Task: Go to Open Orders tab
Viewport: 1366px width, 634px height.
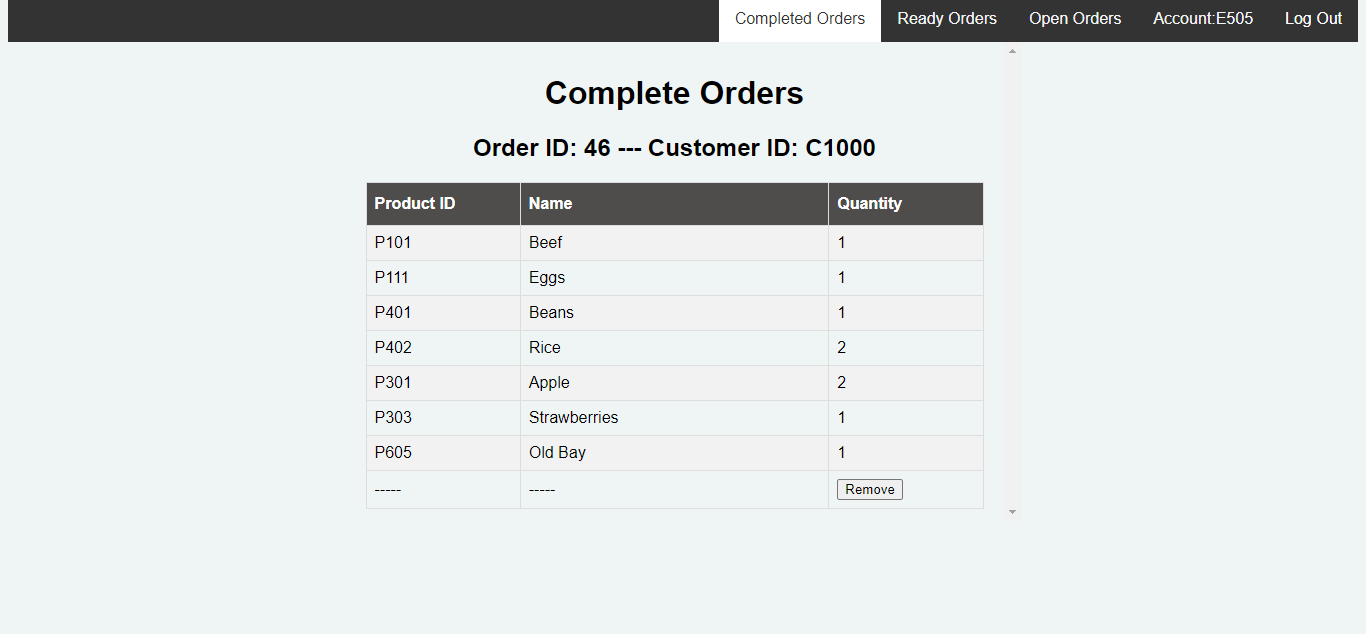Action: pyautogui.click(x=1075, y=19)
